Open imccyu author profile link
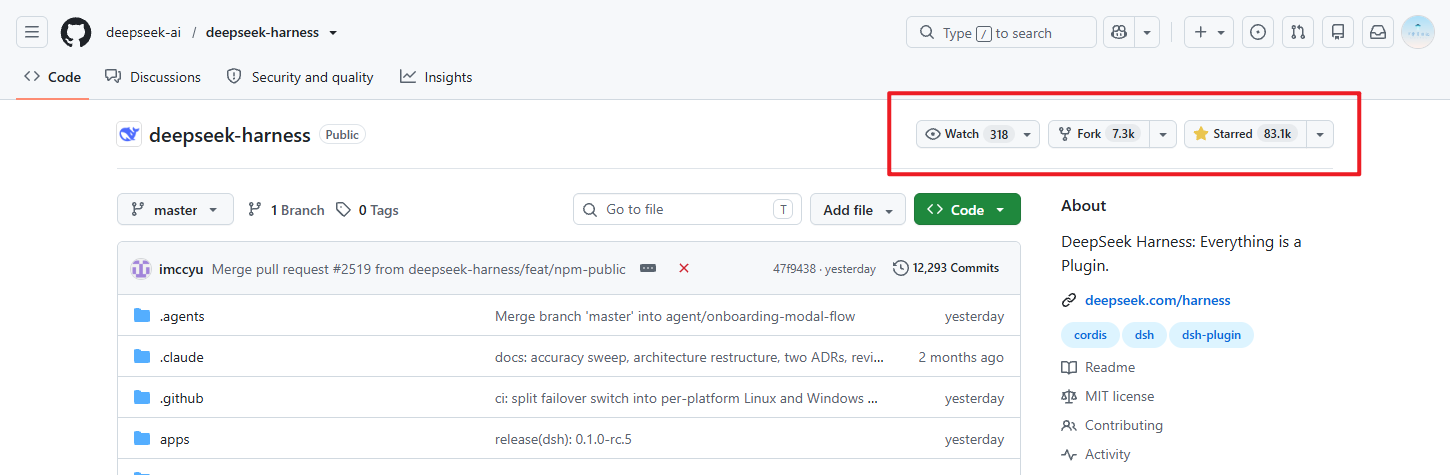 point(181,268)
